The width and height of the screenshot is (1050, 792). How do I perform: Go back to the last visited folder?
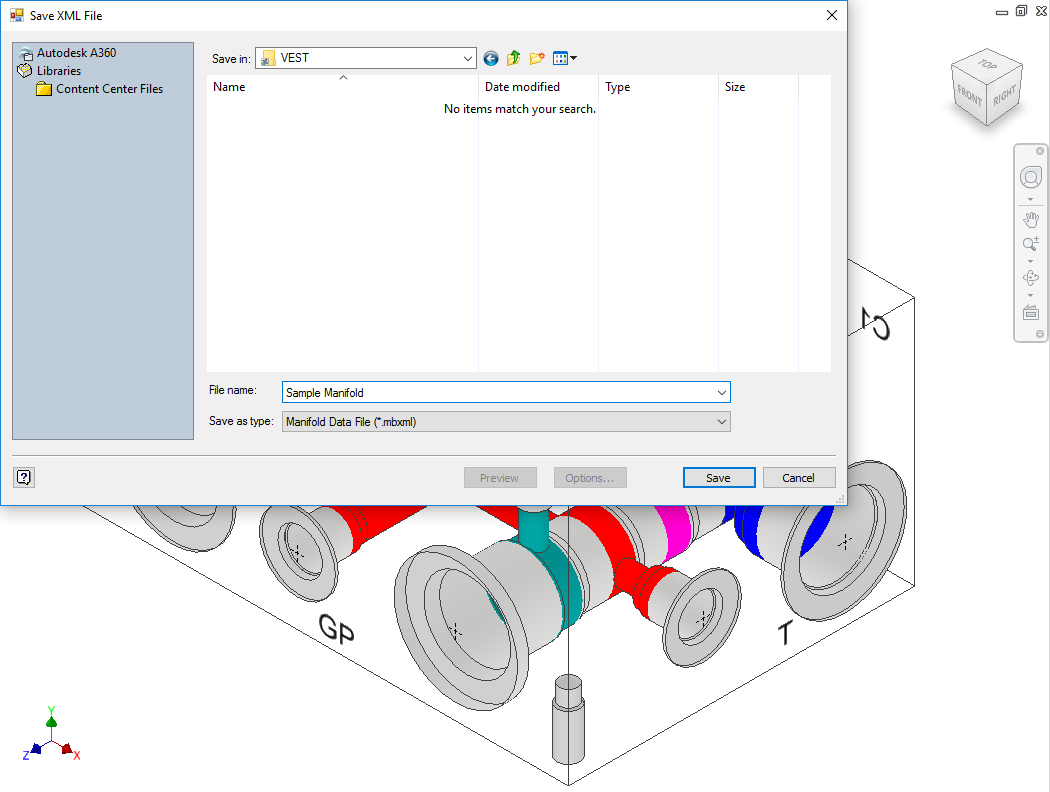pos(491,59)
